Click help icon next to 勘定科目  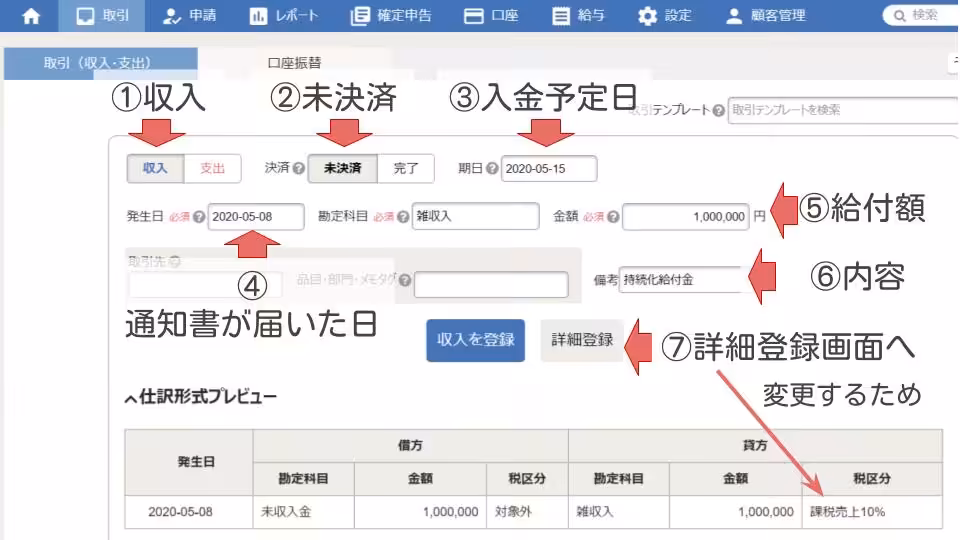coord(403,217)
